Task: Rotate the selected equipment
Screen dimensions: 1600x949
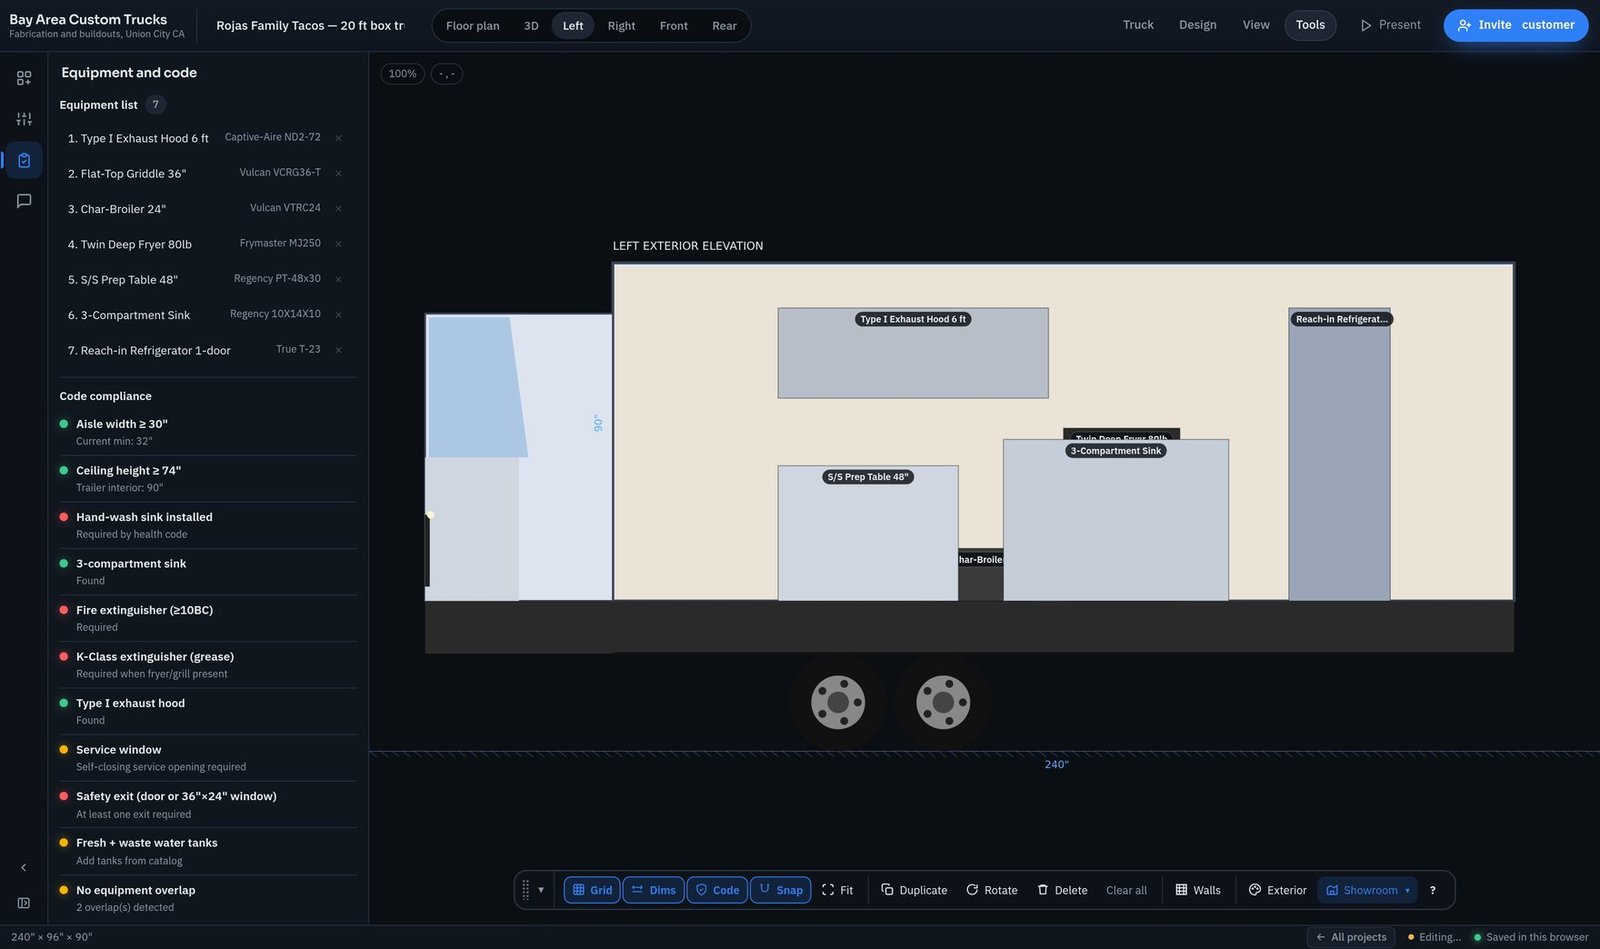Action: (992, 890)
